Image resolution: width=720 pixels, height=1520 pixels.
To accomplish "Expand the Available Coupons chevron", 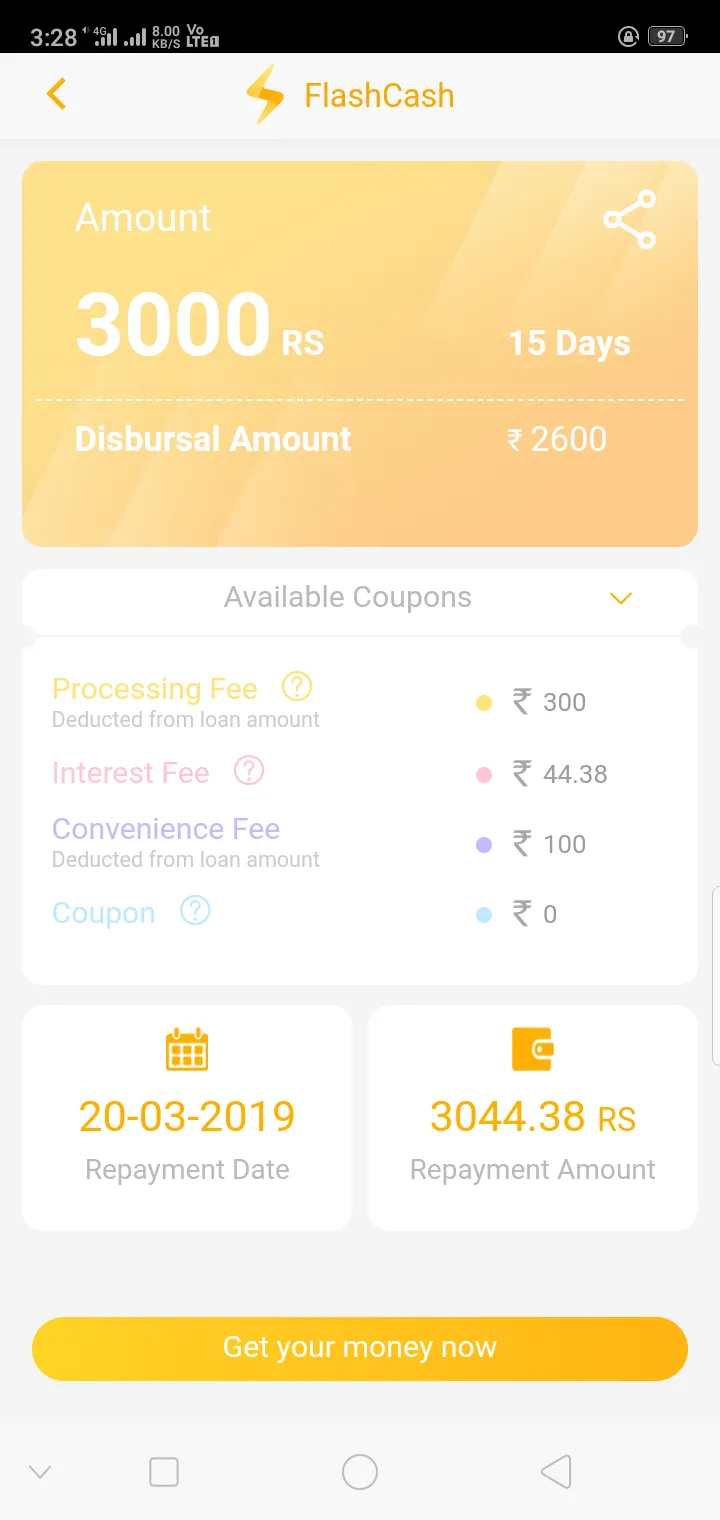I will [621, 598].
